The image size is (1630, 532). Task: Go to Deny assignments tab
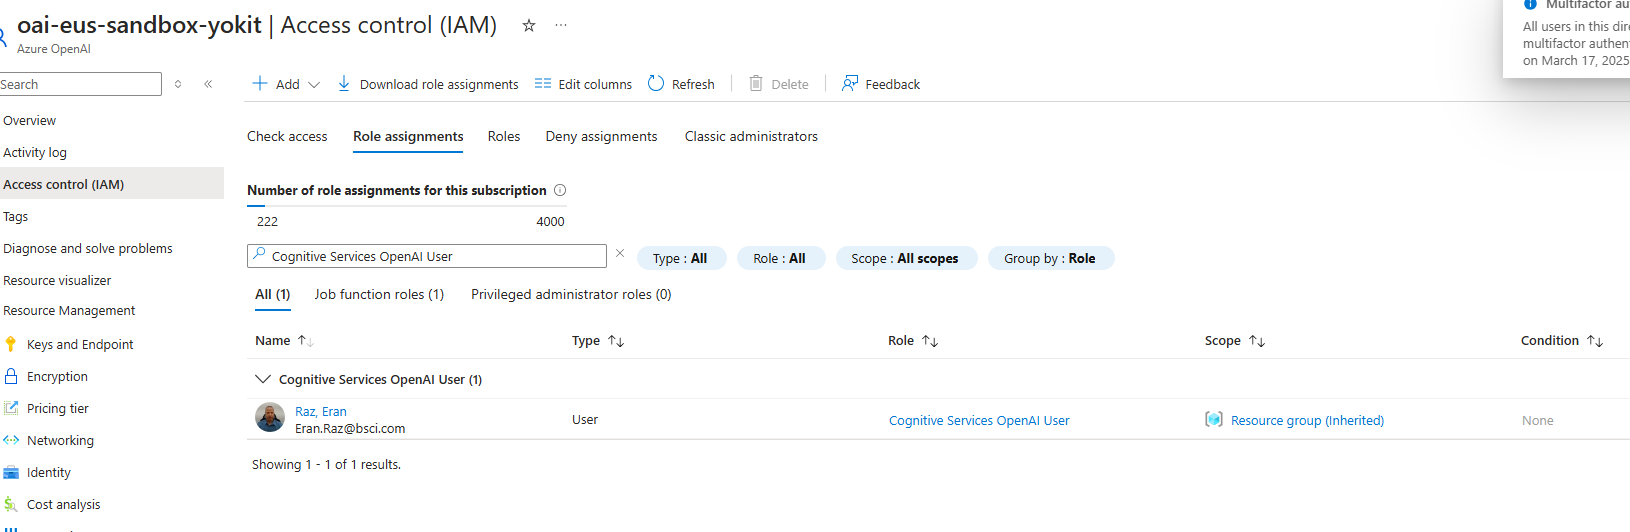point(601,136)
